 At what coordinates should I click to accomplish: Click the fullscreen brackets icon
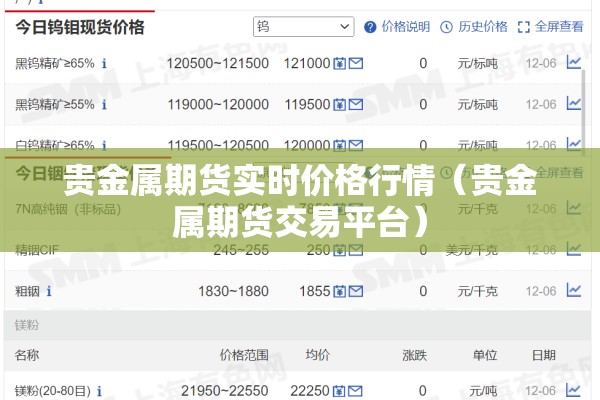523,27
